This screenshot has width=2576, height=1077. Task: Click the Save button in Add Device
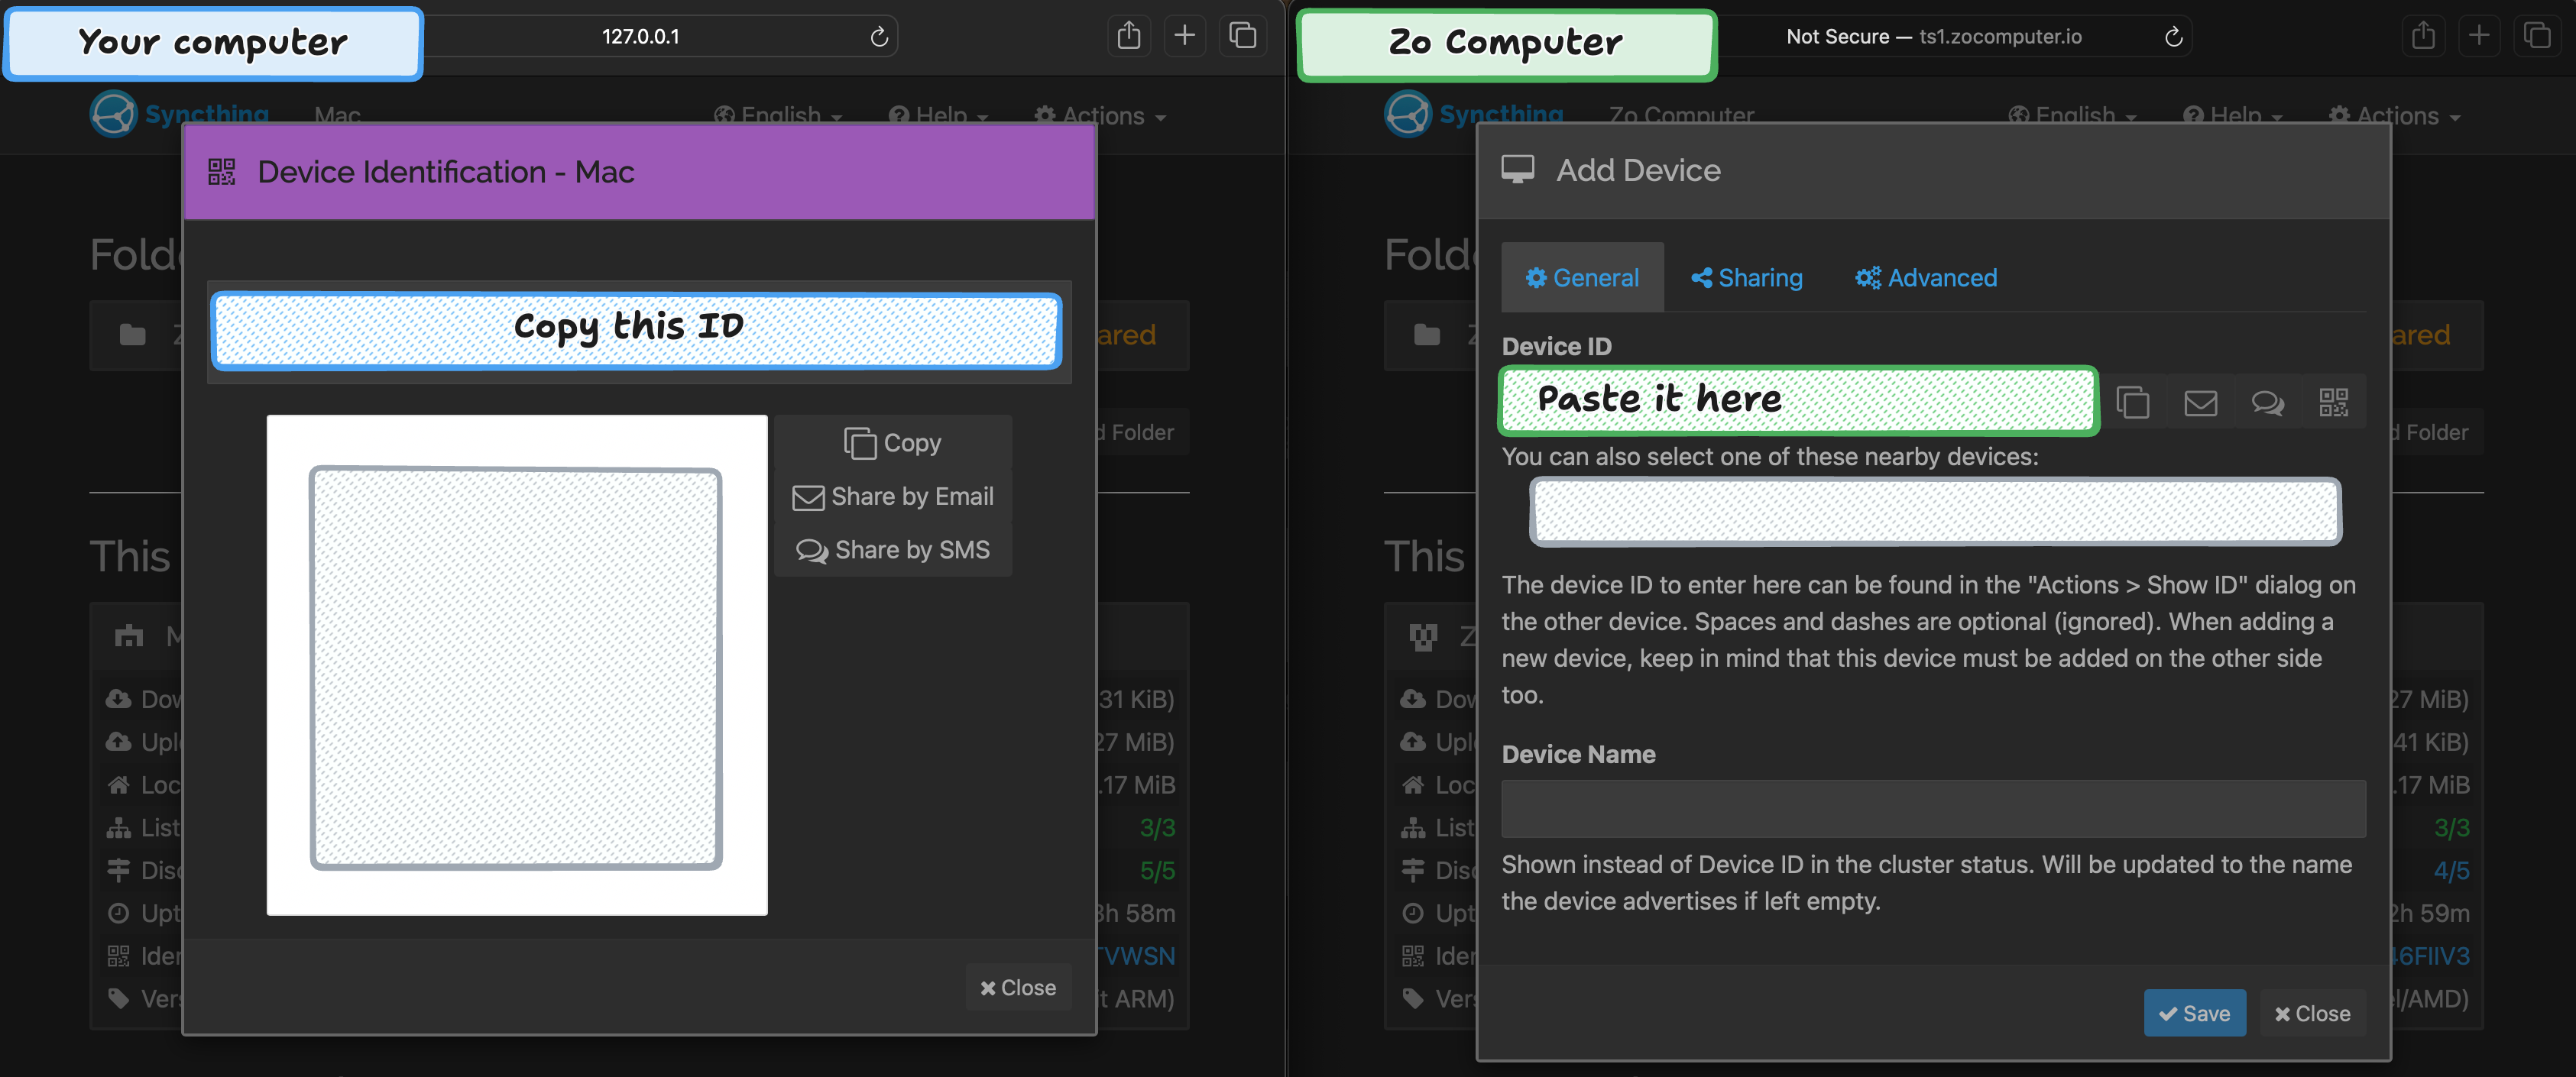[2194, 1013]
